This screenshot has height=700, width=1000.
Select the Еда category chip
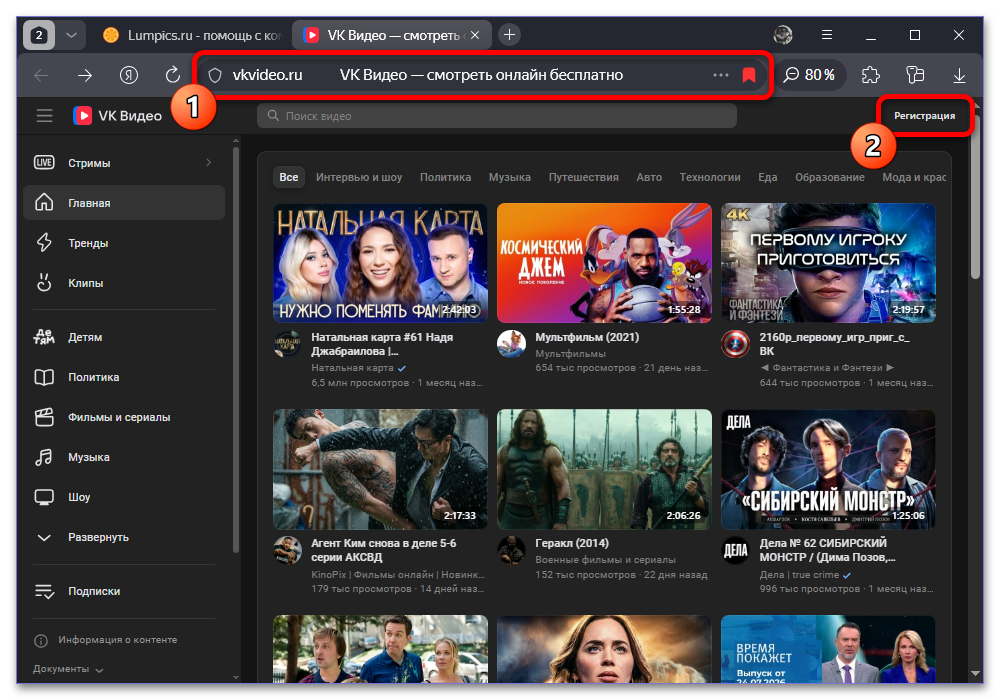coord(767,177)
